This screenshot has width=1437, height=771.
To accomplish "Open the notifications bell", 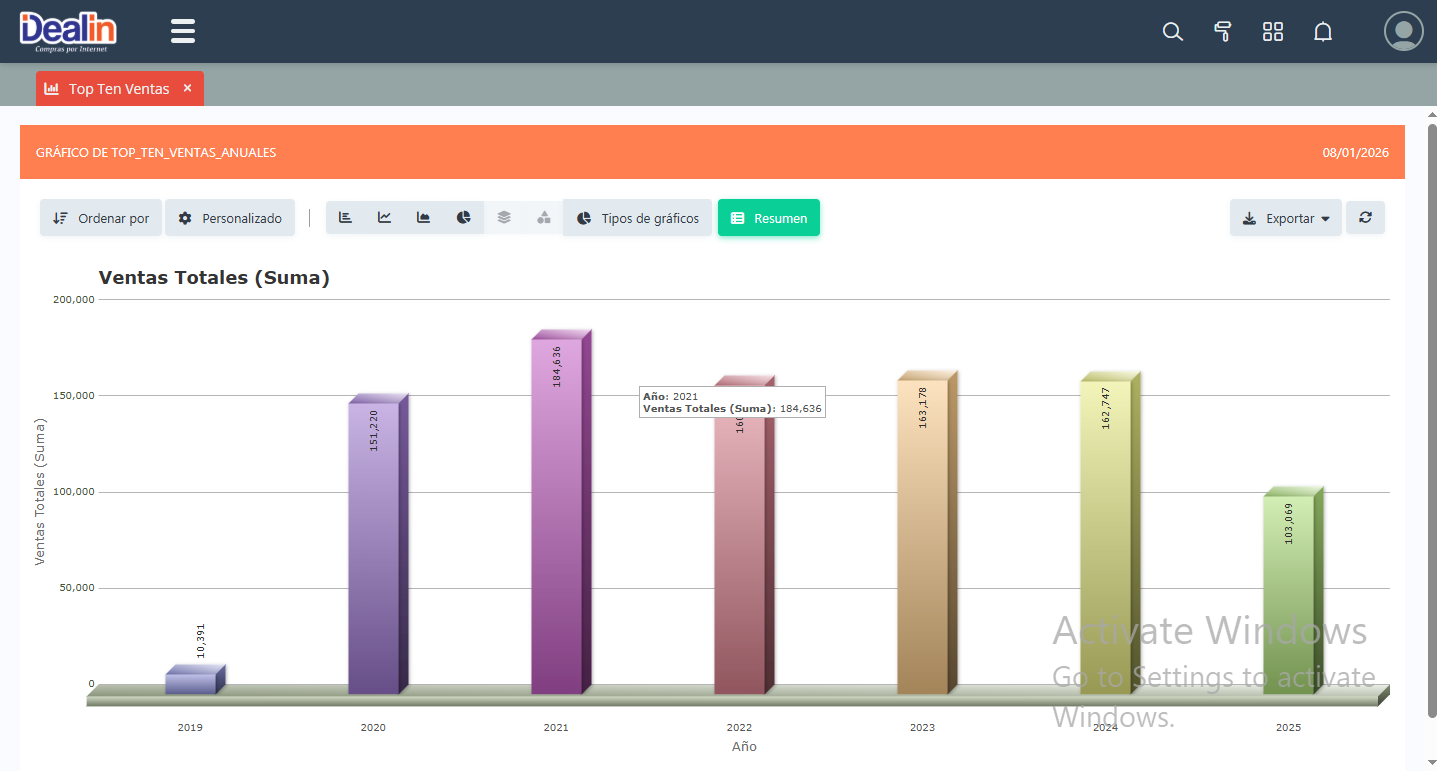I will (1323, 32).
